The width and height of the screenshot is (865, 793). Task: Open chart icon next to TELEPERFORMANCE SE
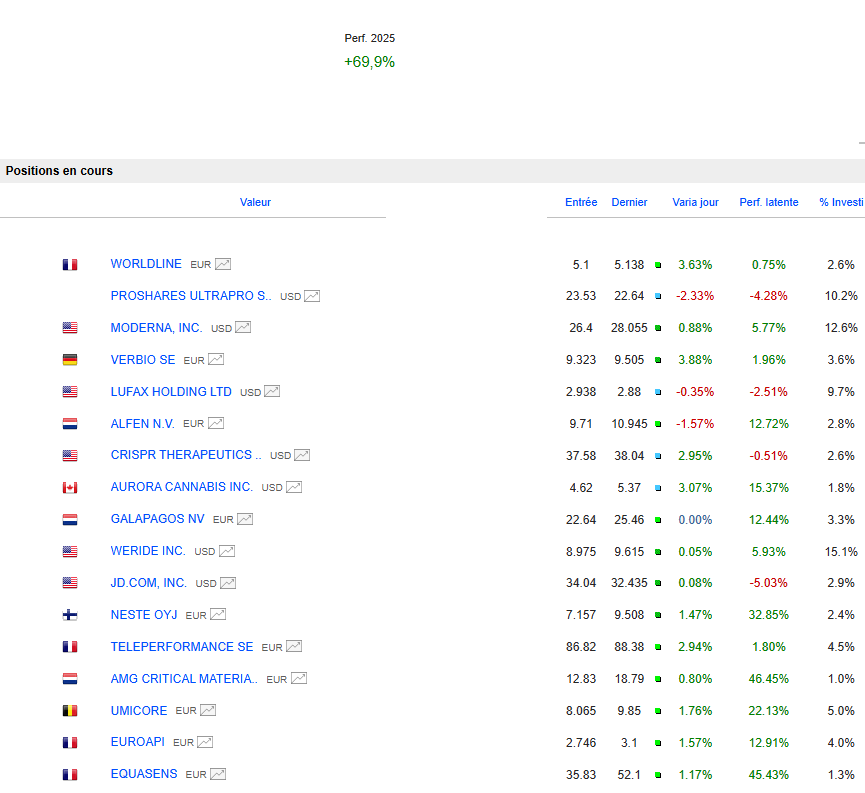click(294, 647)
